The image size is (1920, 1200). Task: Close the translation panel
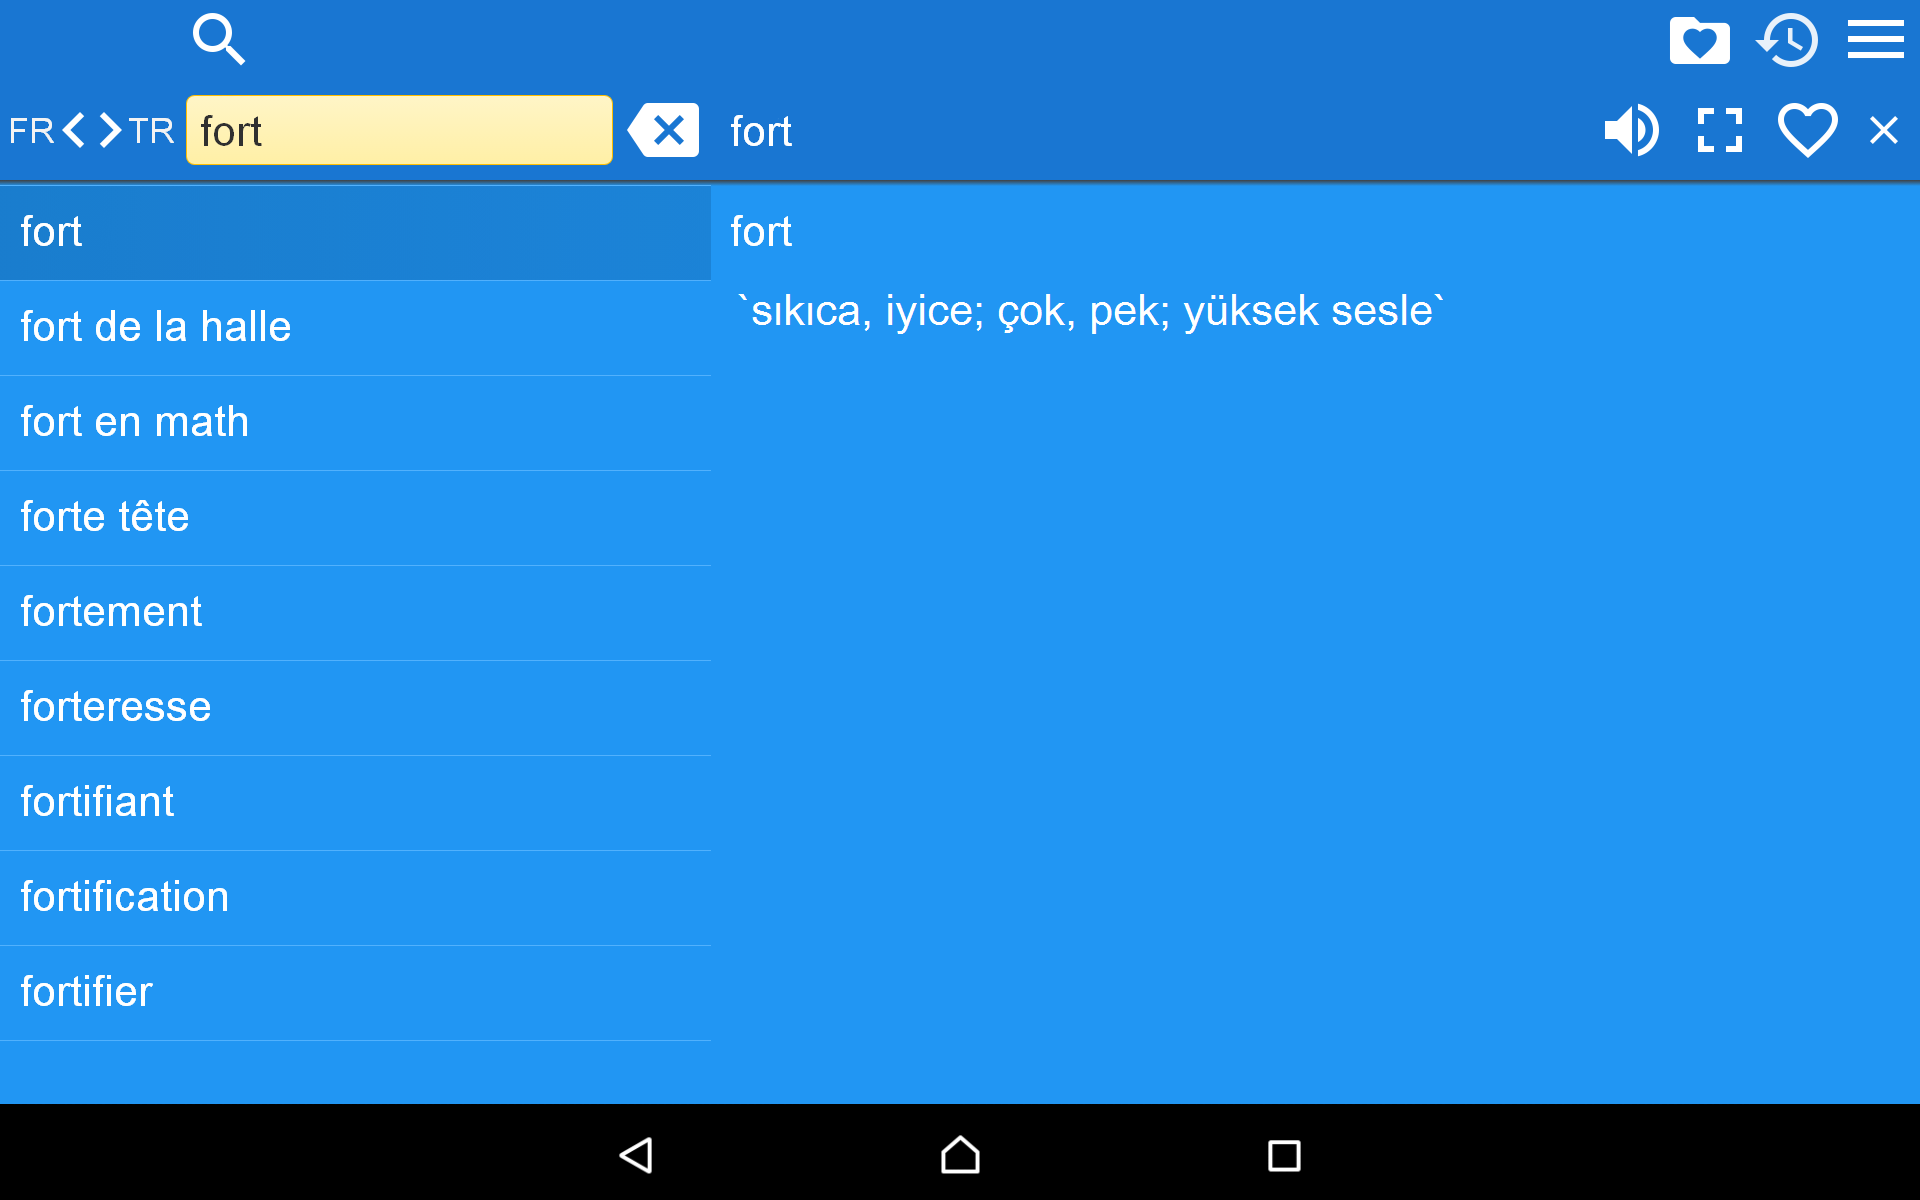click(1883, 130)
